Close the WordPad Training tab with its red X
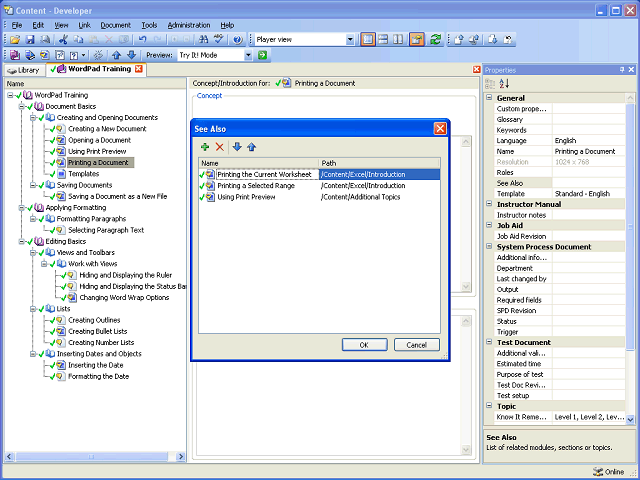Viewport: 640px width, 480px height. [139, 69]
